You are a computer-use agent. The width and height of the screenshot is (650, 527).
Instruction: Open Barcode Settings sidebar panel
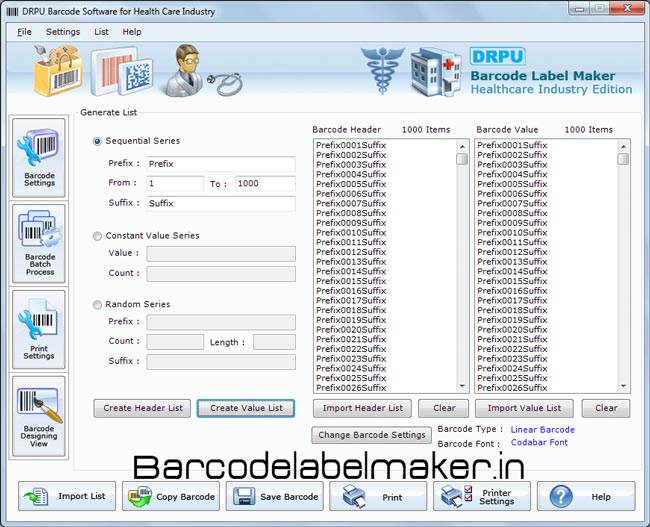[39, 158]
